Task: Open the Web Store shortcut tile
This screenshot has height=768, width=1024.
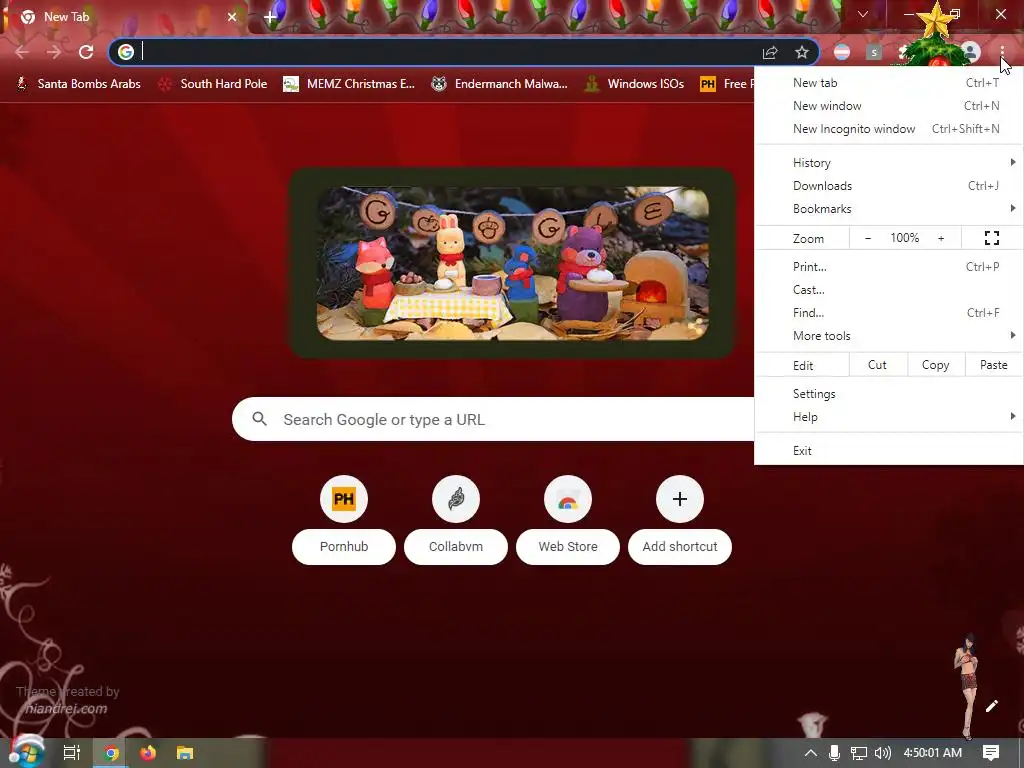Action: pyautogui.click(x=568, y=520)
